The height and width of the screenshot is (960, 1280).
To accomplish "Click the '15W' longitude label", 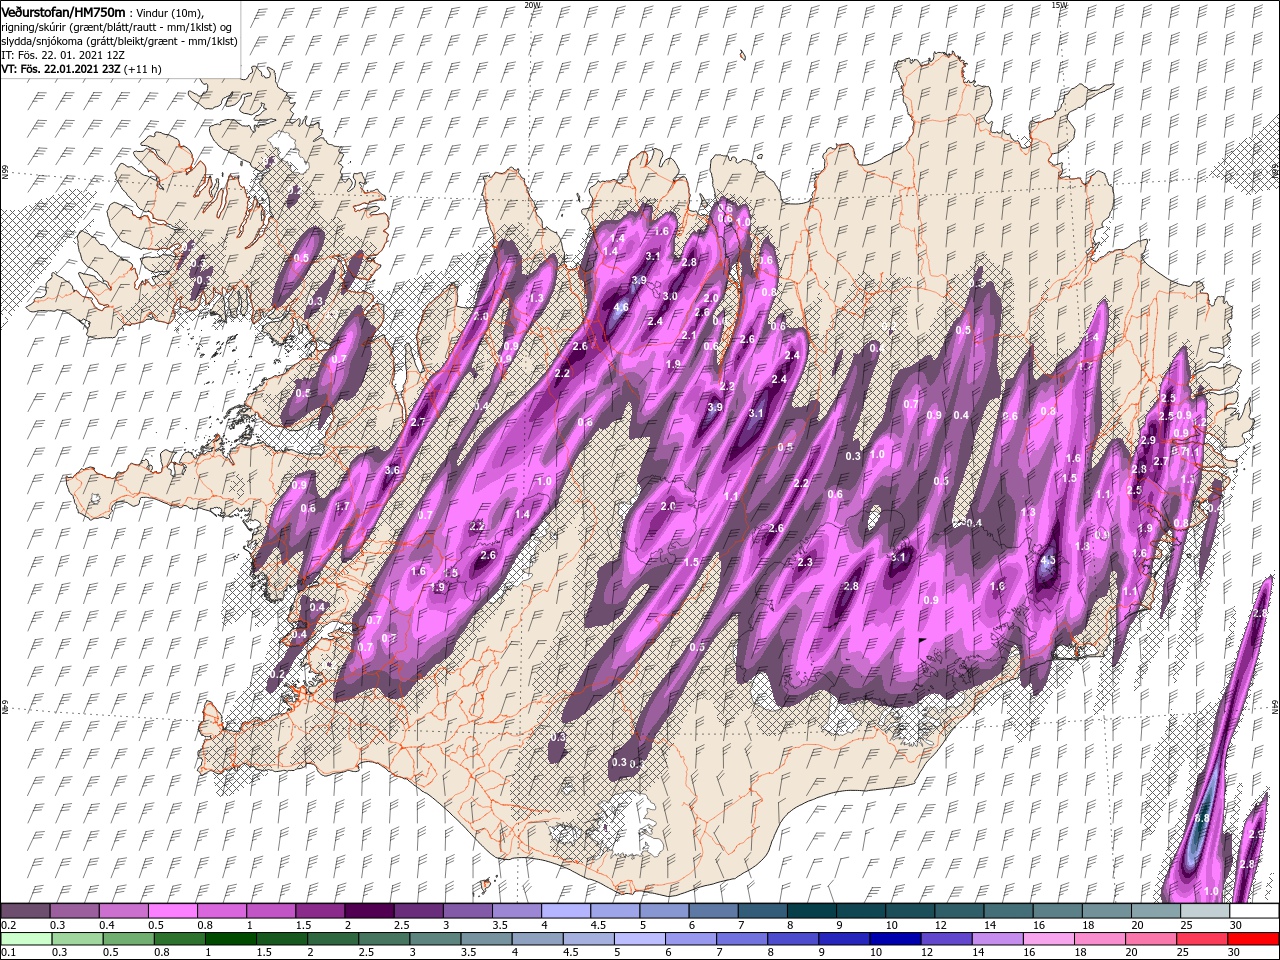I will [1059, 5].
